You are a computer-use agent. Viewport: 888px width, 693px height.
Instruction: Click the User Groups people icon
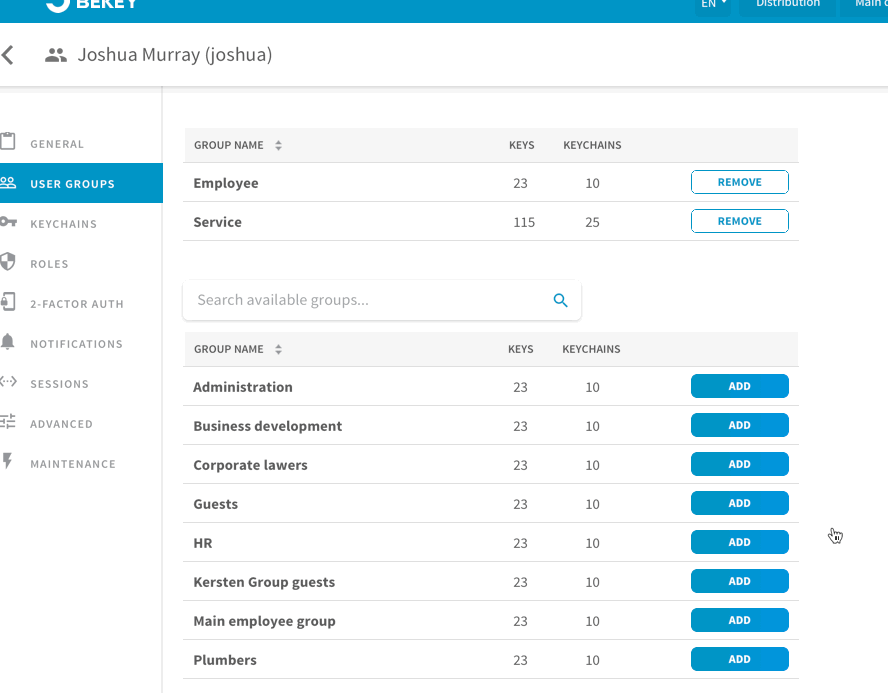tap(8, 182)
